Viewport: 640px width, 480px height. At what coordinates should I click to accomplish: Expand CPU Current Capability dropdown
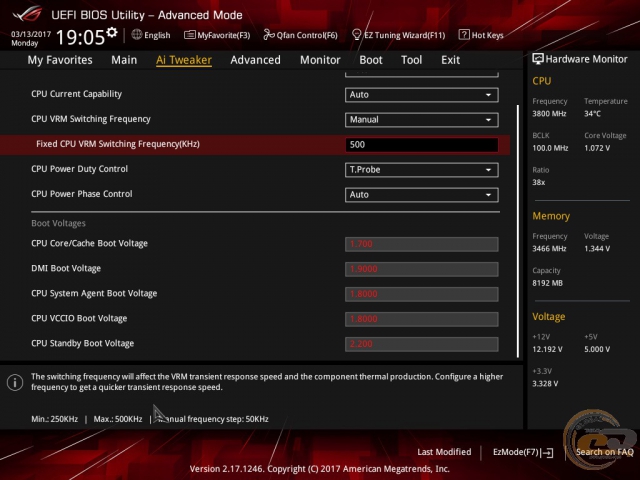(422, 95)
